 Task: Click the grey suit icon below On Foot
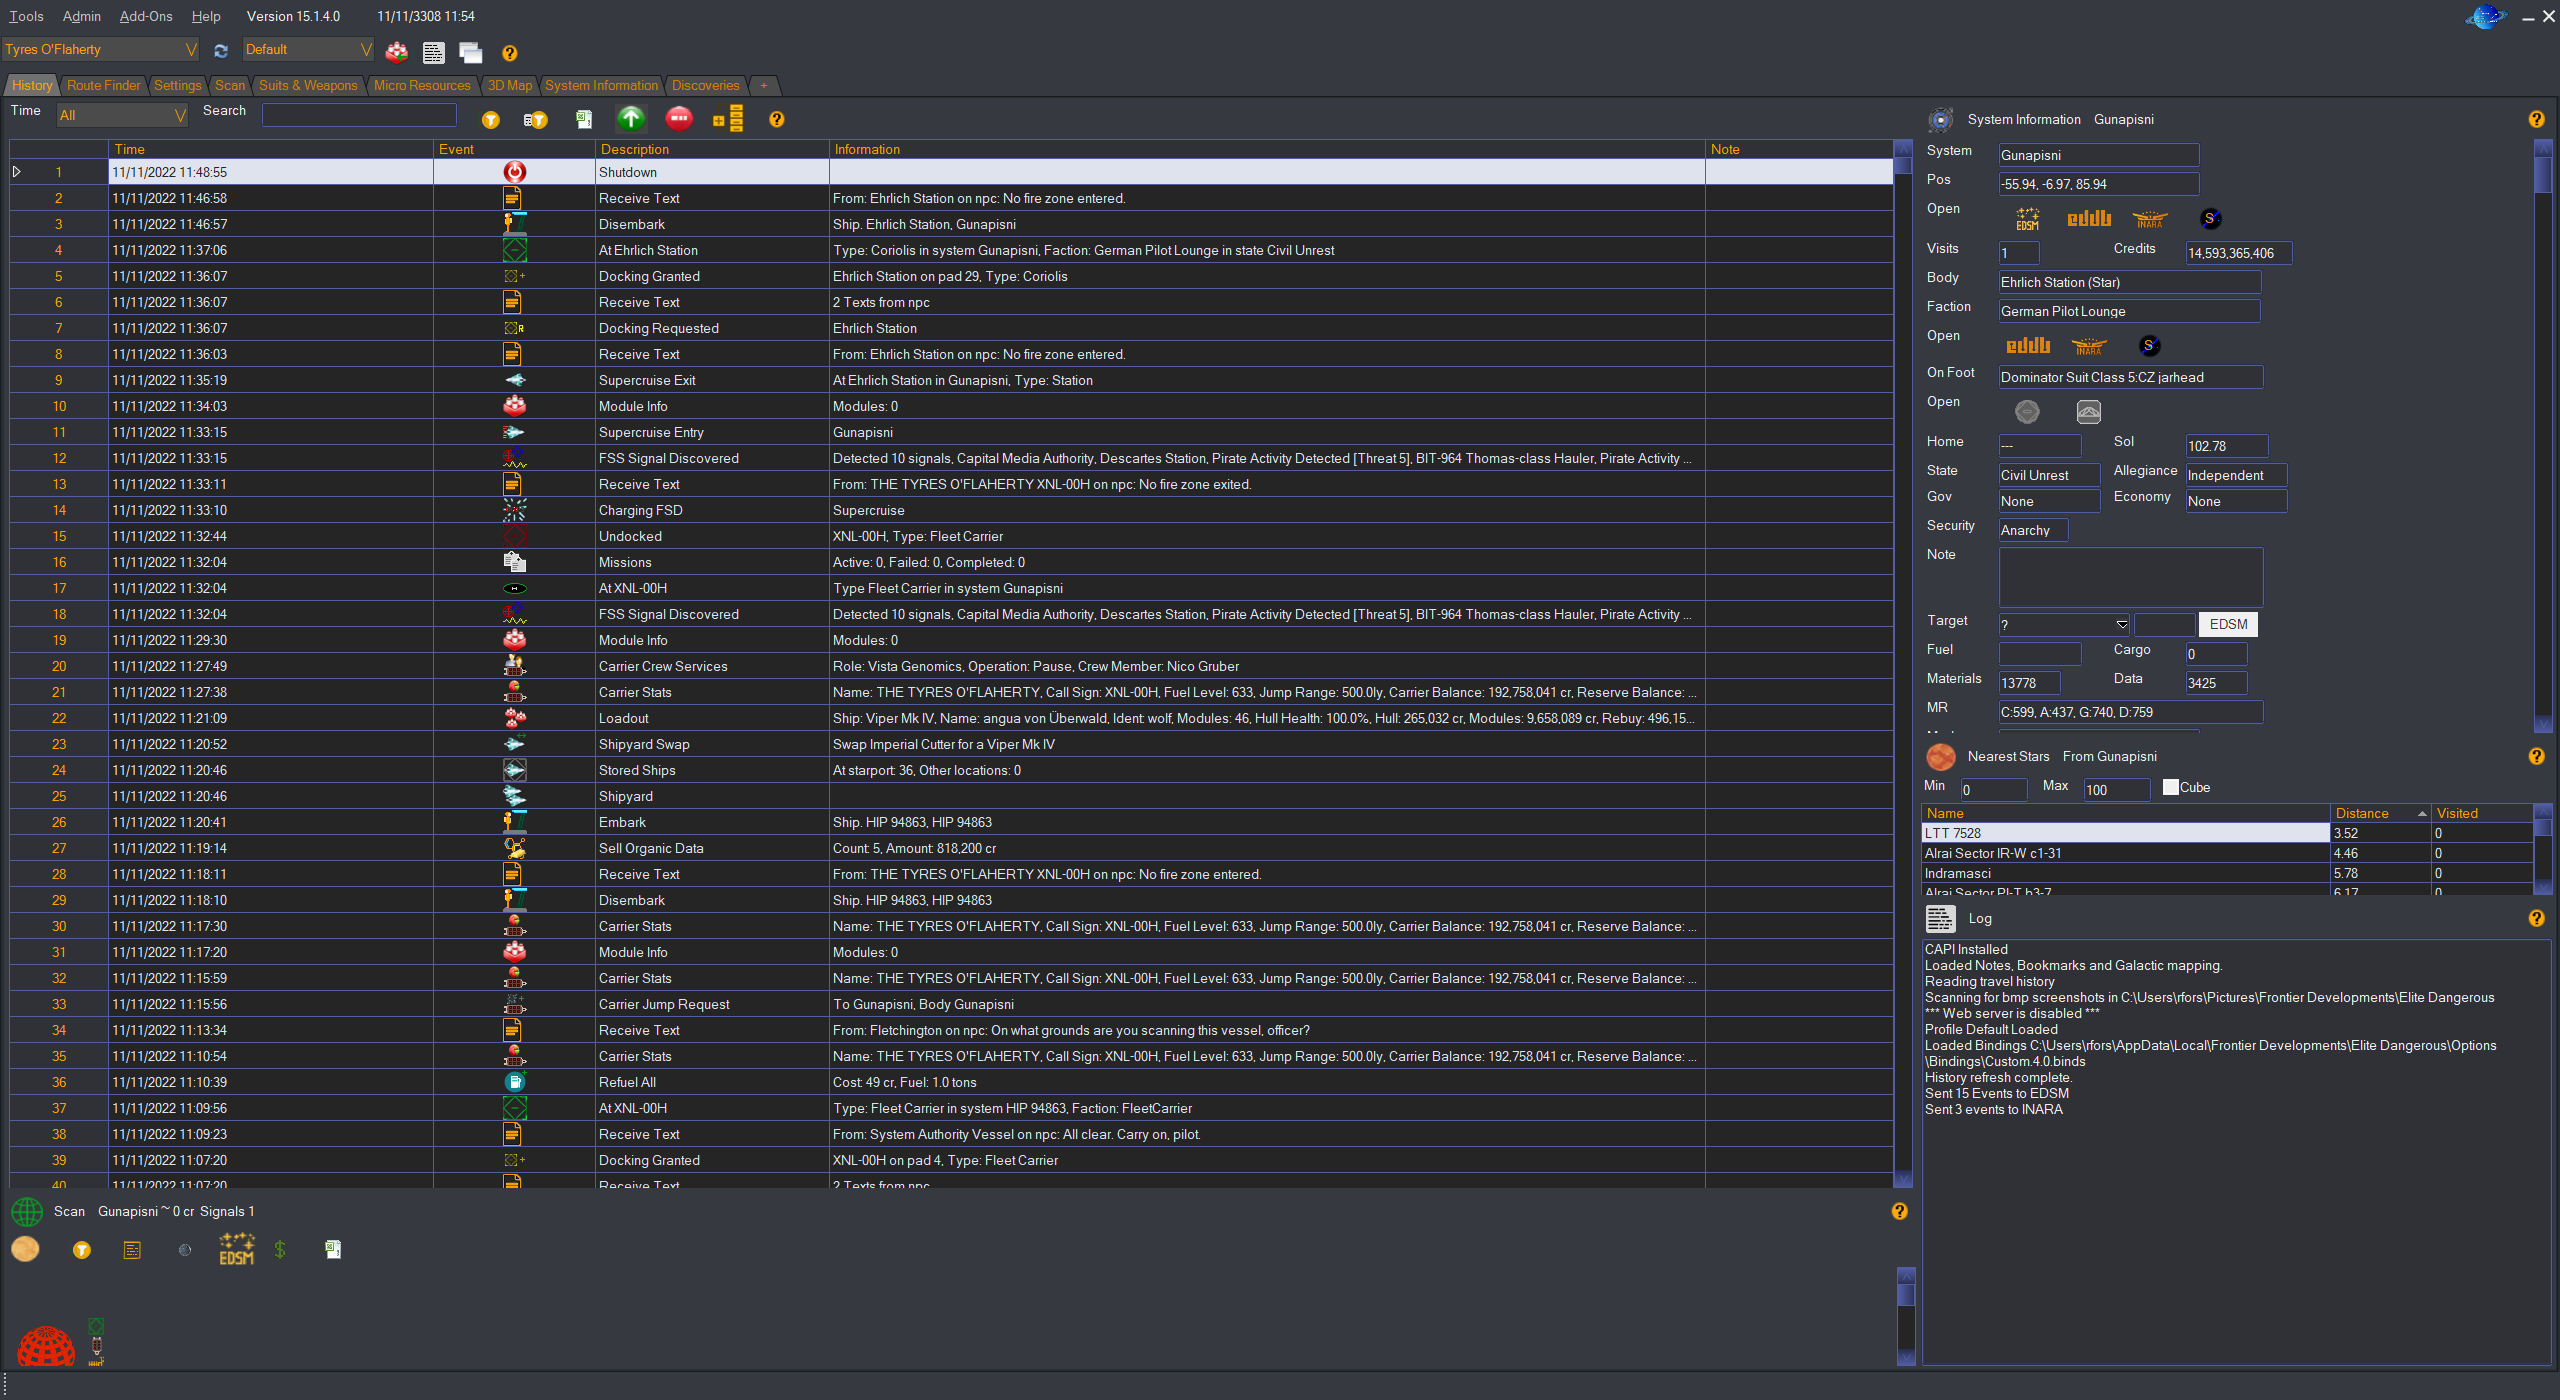(x=2027, y=411)
